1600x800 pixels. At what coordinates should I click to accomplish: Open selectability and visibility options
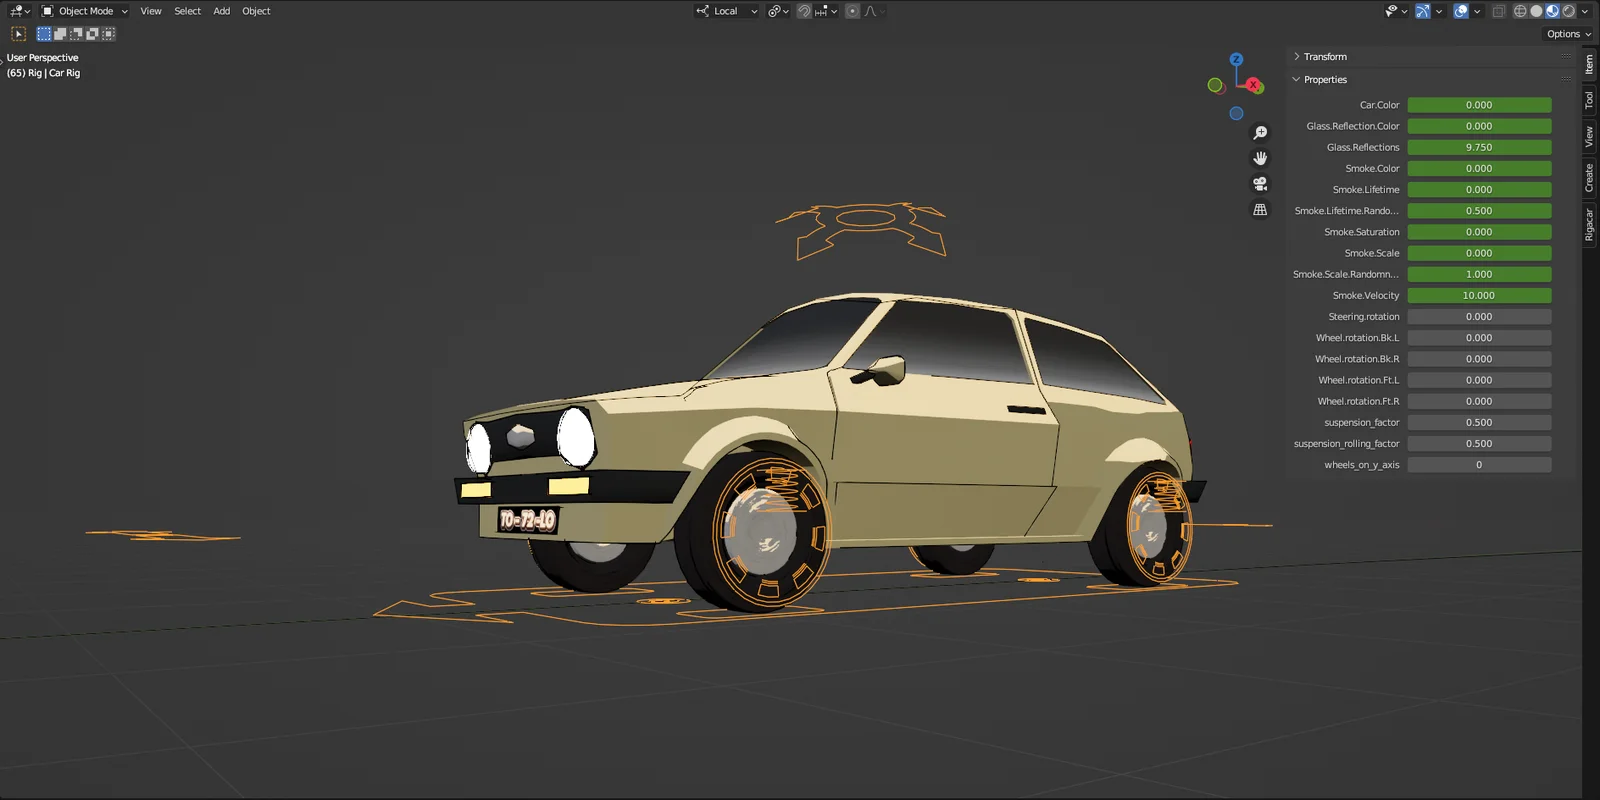[x=1396, y=11]
